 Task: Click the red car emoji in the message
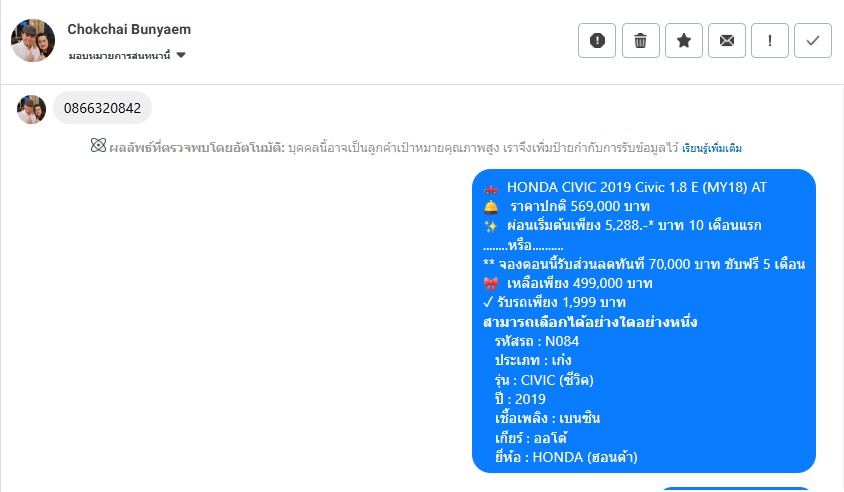(491, 188)
